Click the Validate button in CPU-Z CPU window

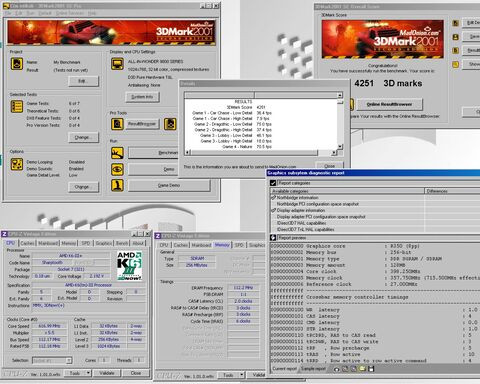pyautogui.click(x=107, y=373)
